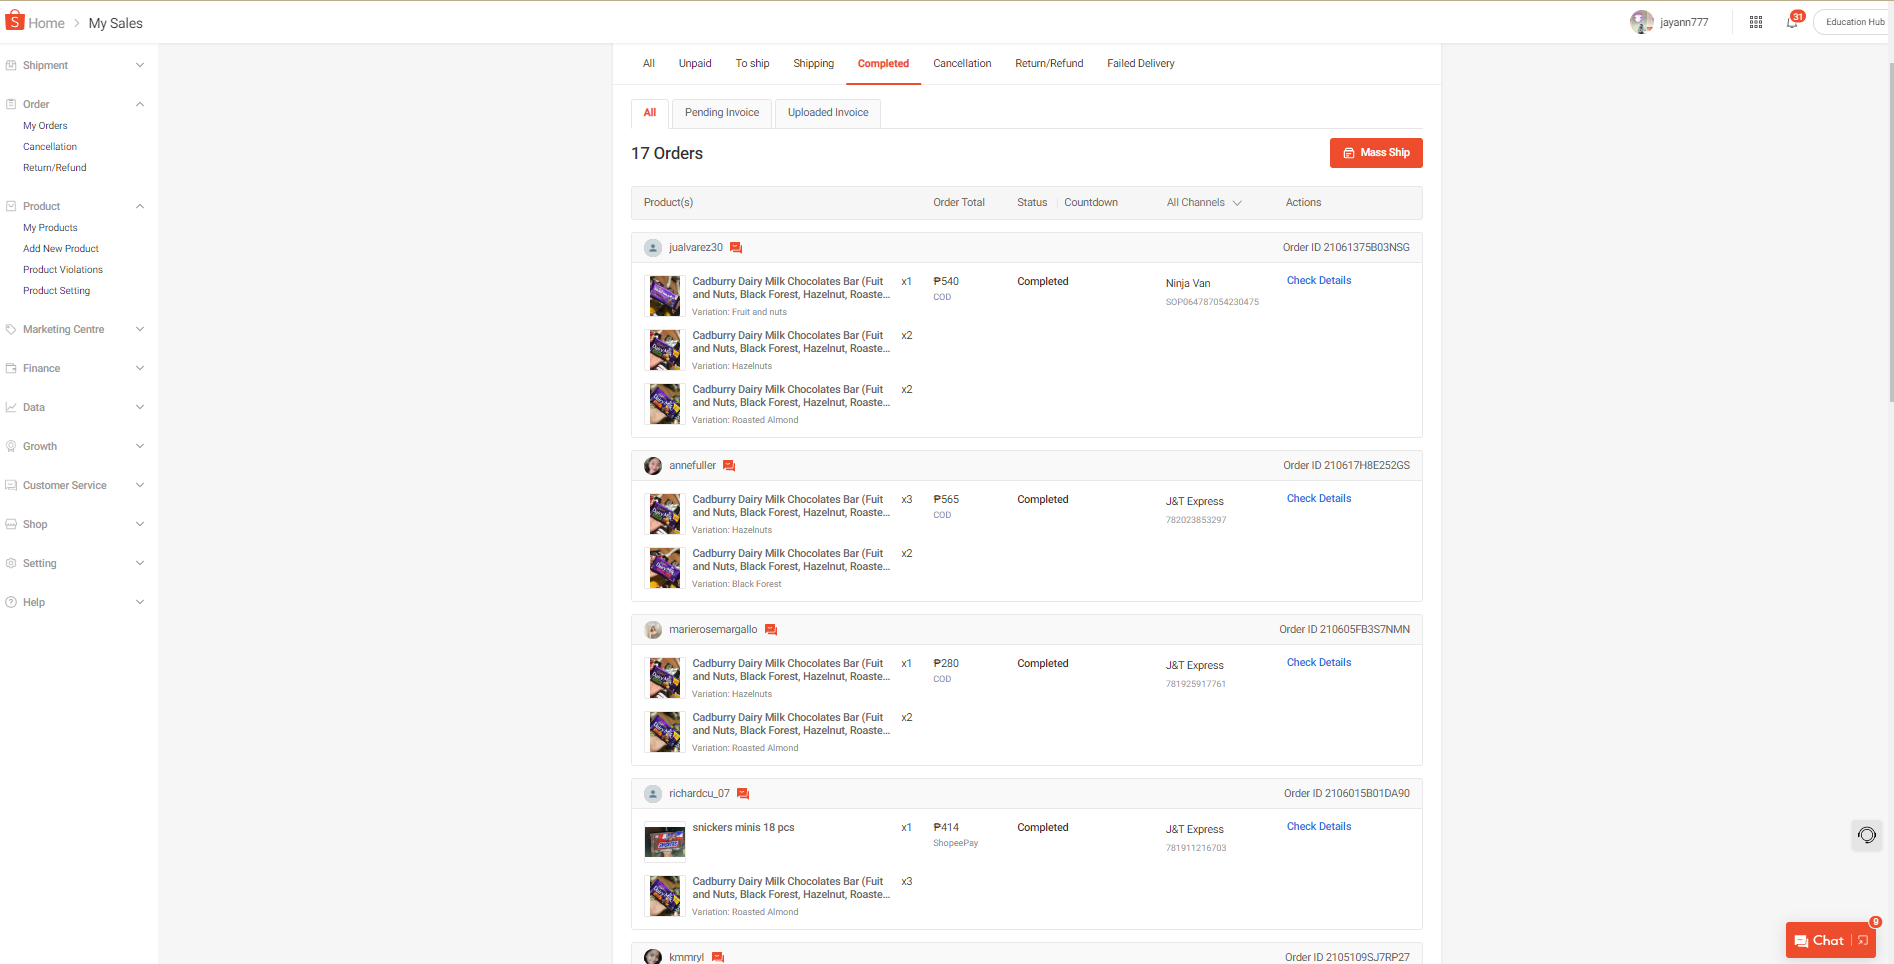The height and width of the screenshot is (964, 1894).
Task: Expand the Data section chevron
Action: coord(140,408)
